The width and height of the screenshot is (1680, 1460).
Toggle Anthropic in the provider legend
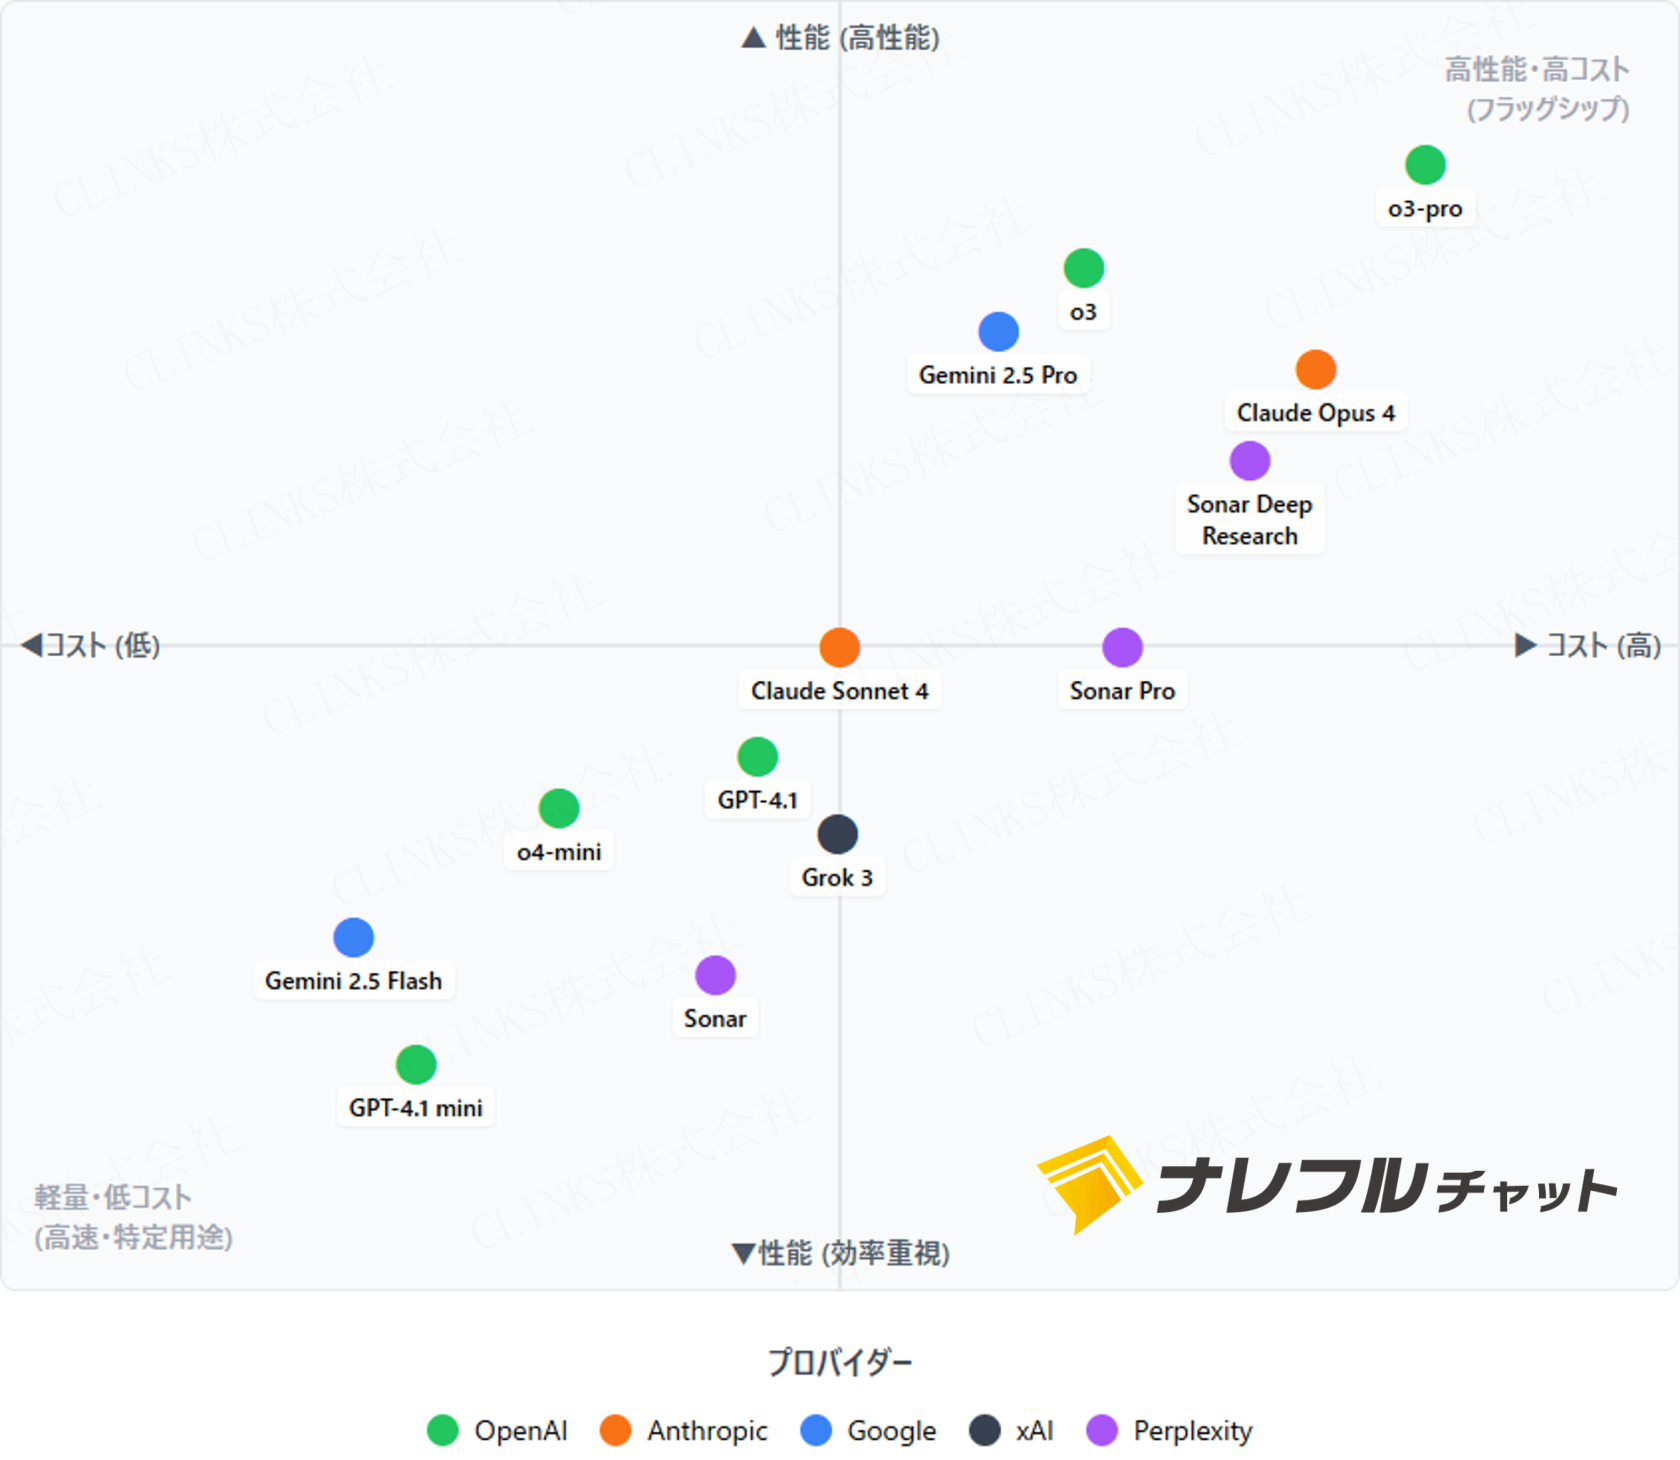pyautogui.click(x=684, y=1431)
